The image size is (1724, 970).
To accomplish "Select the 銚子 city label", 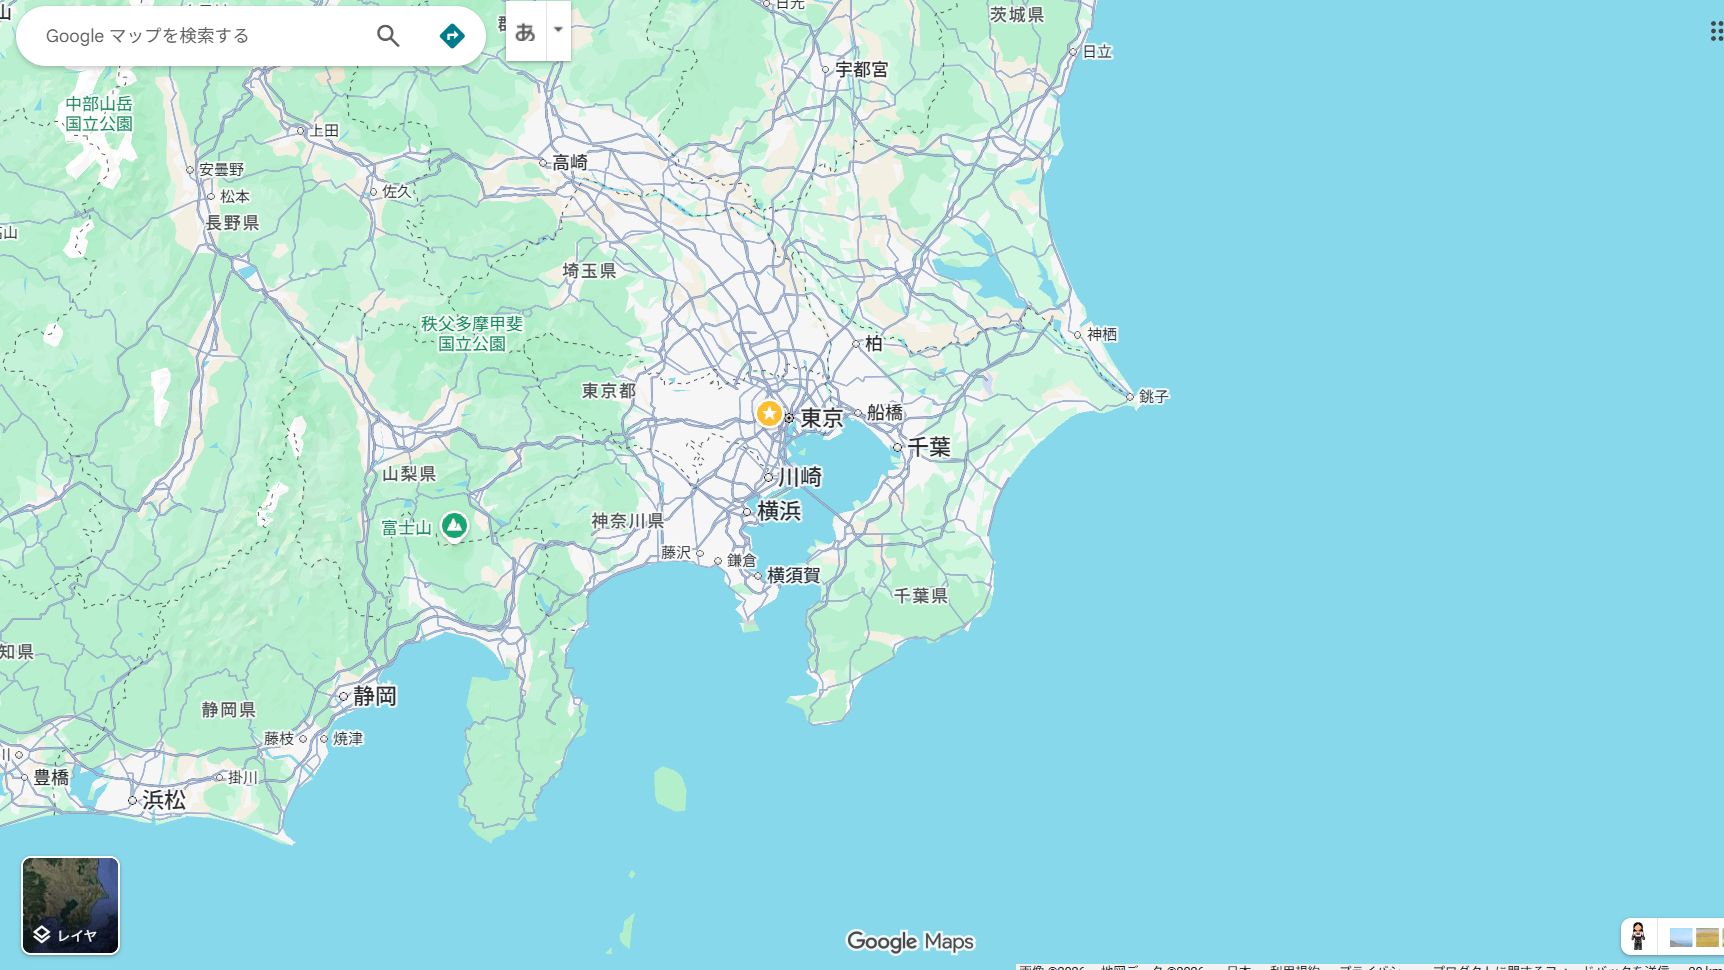I will (1154, 396).
